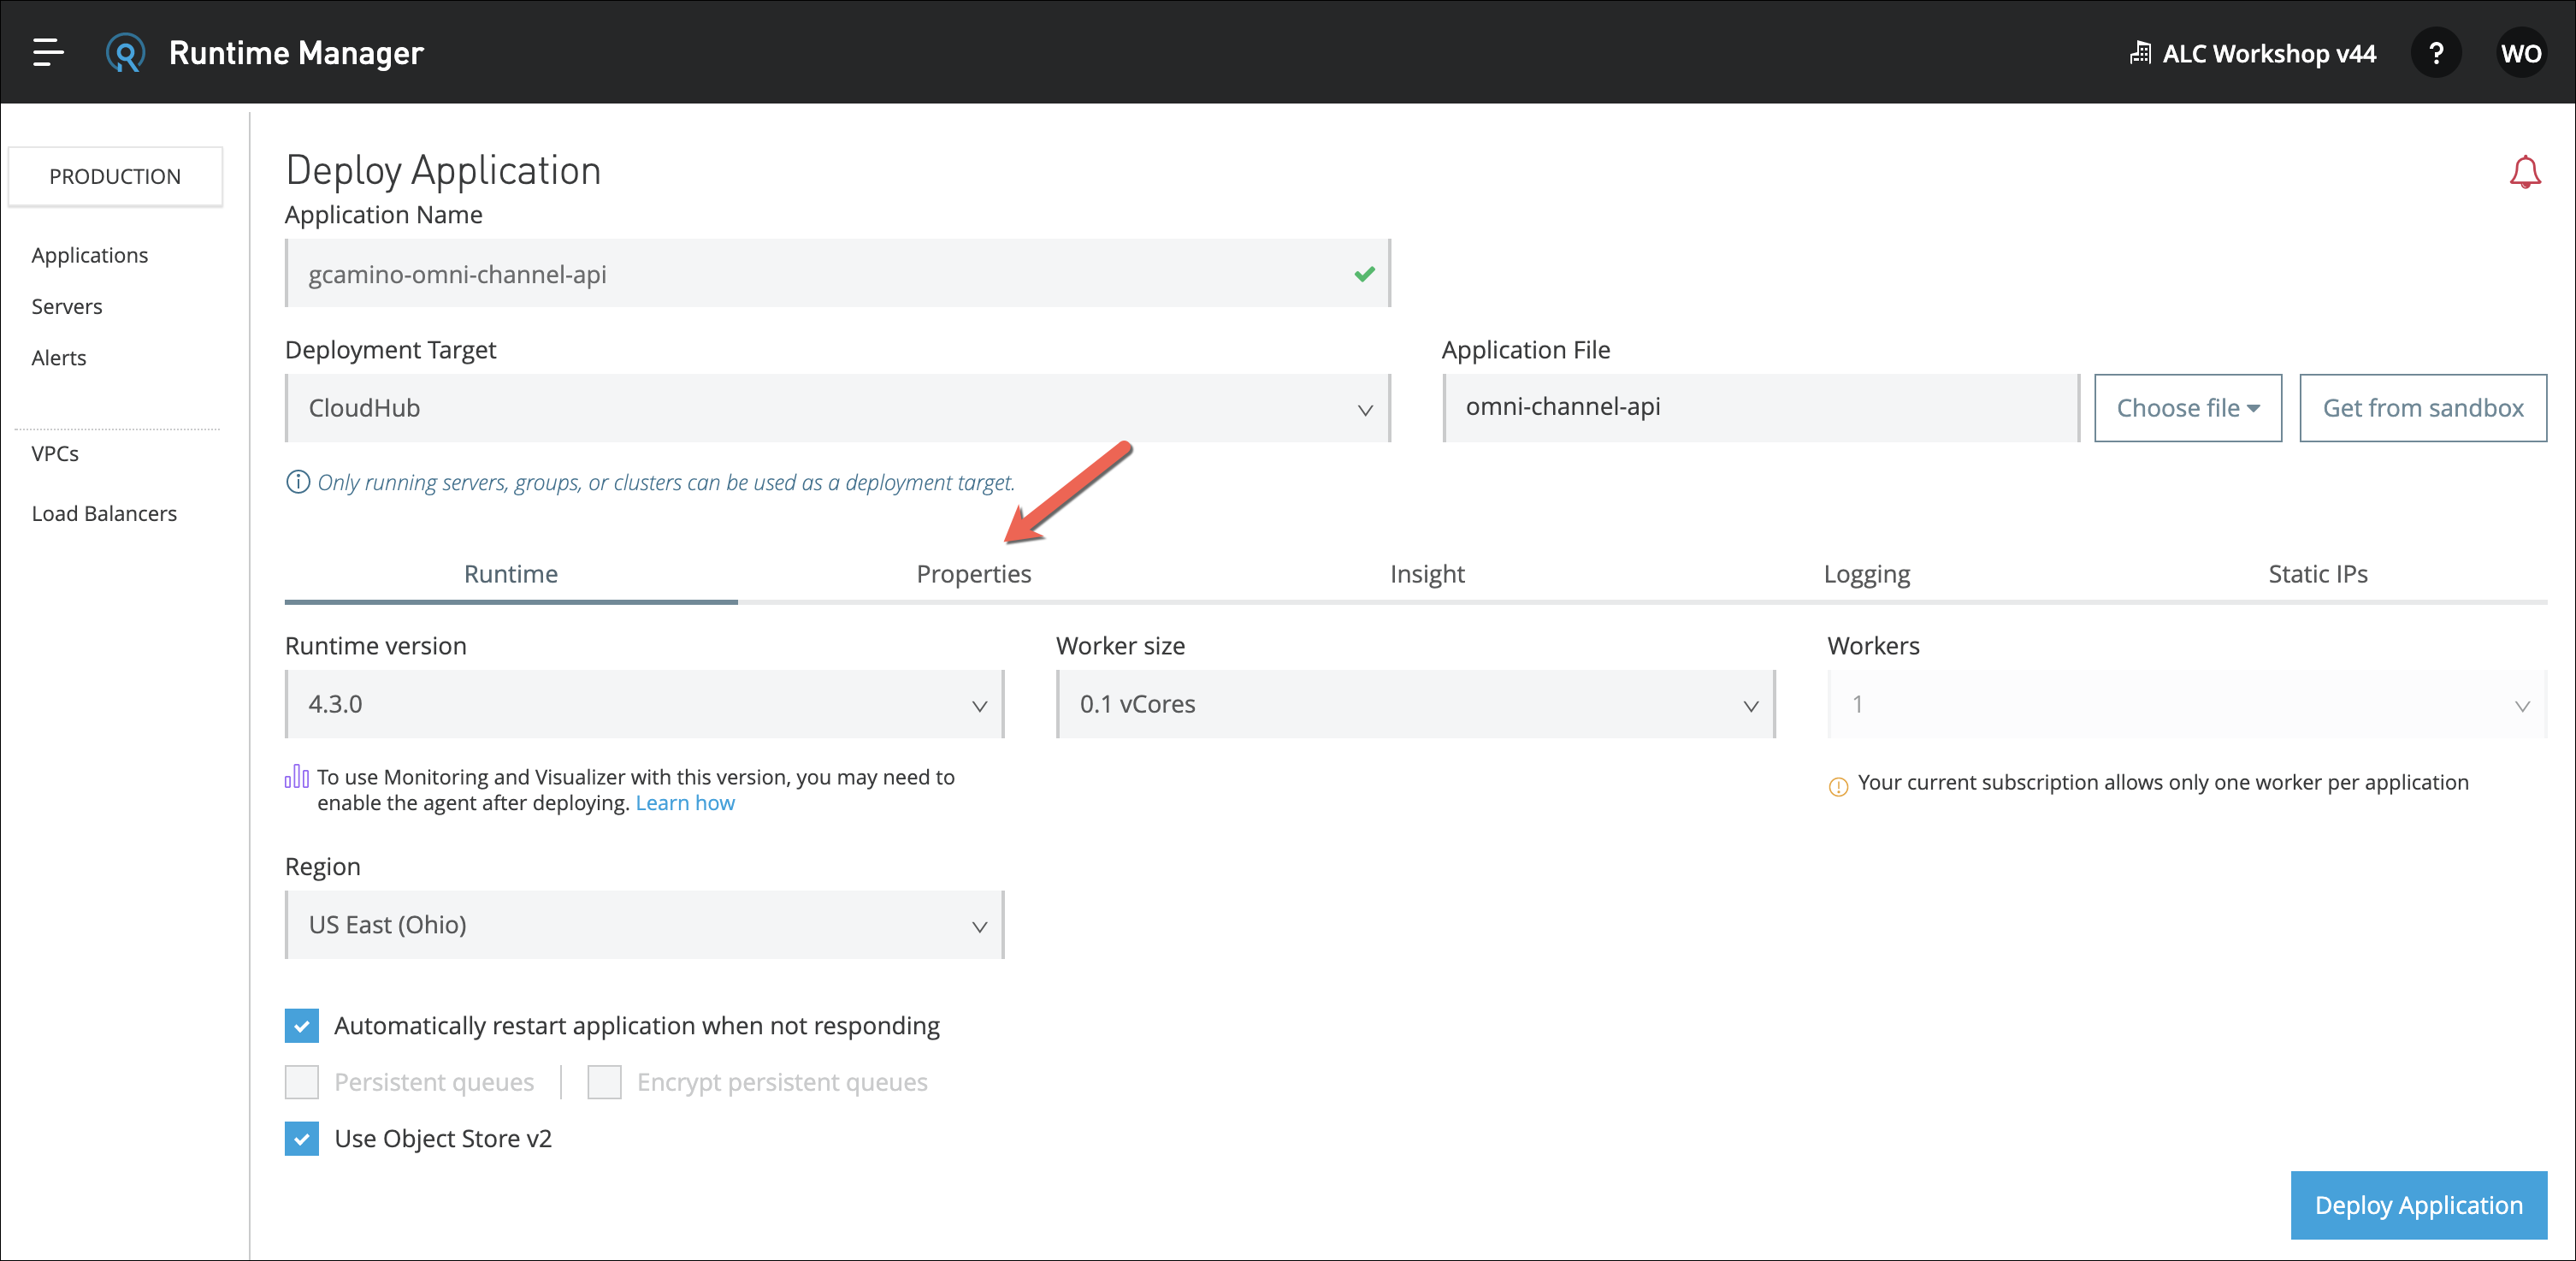
Task: Open Applications in the sidebar
Action: coord(90,255)
